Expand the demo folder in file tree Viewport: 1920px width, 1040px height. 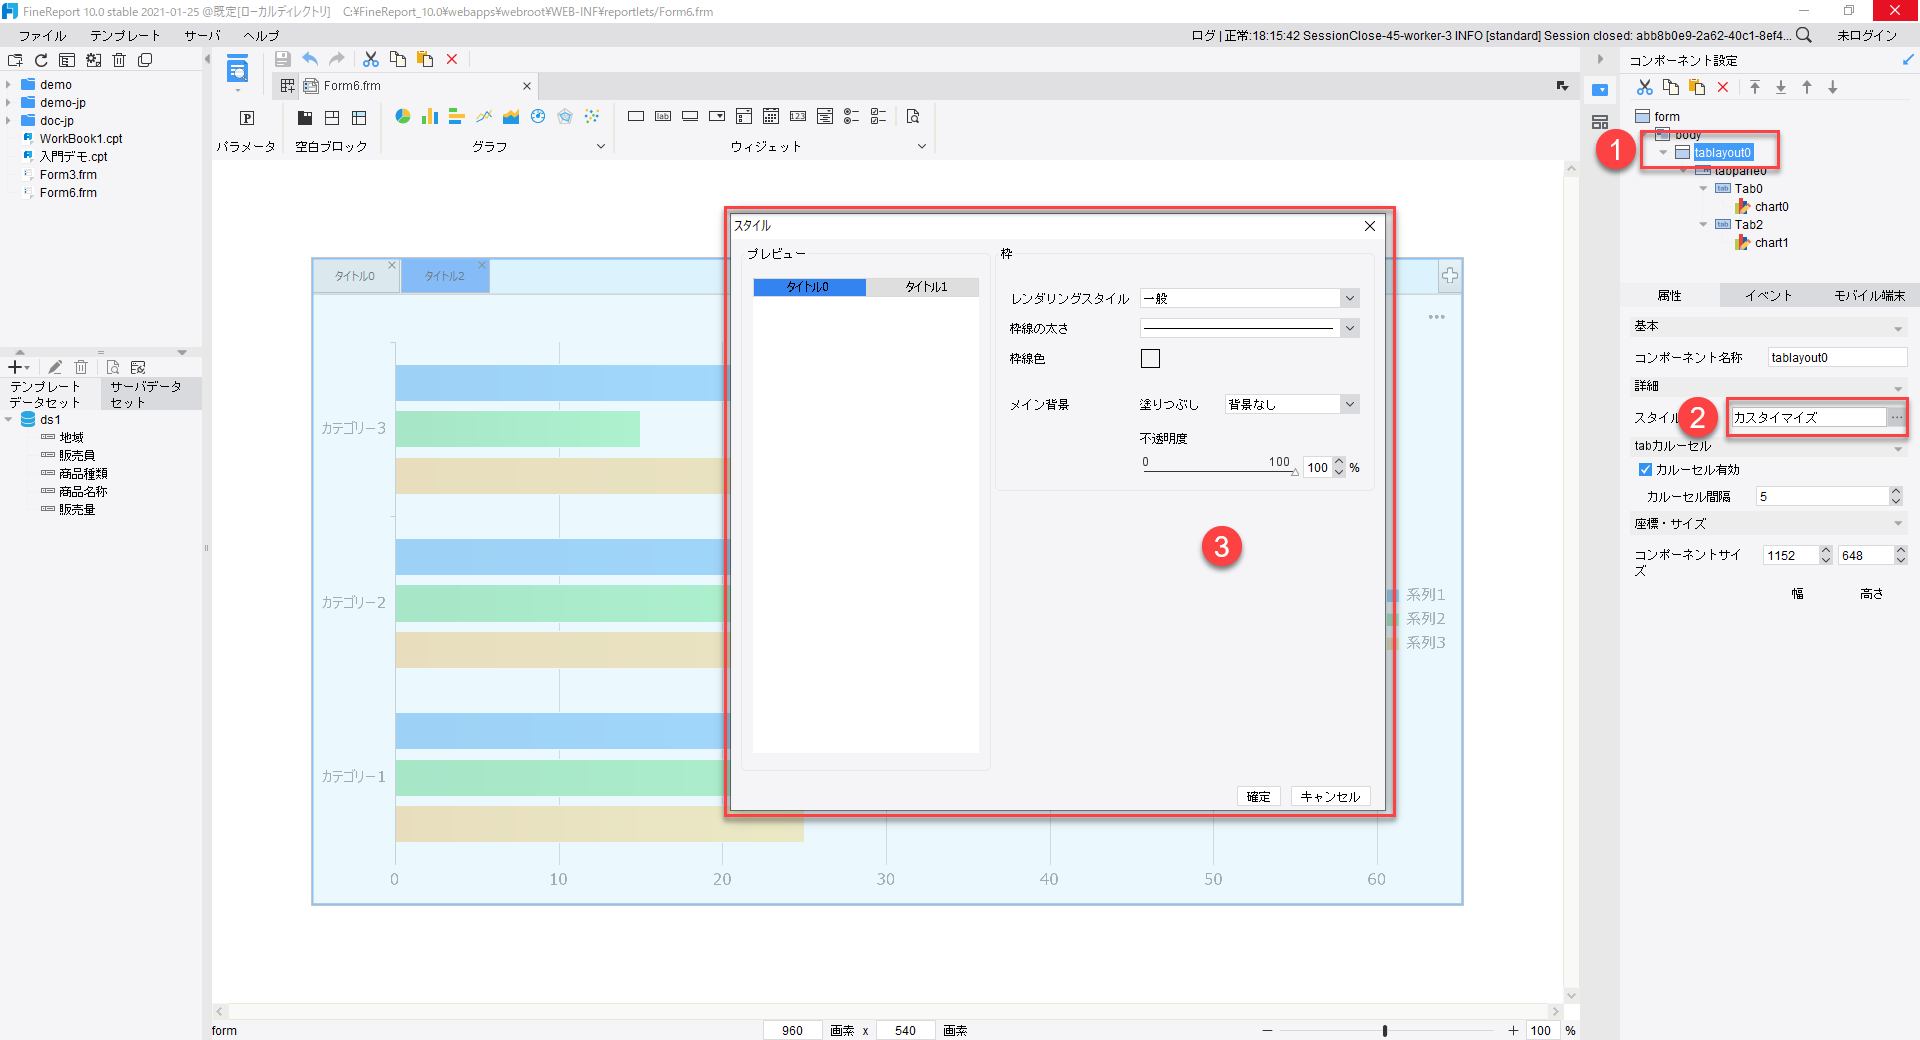(x=8, y=85)
